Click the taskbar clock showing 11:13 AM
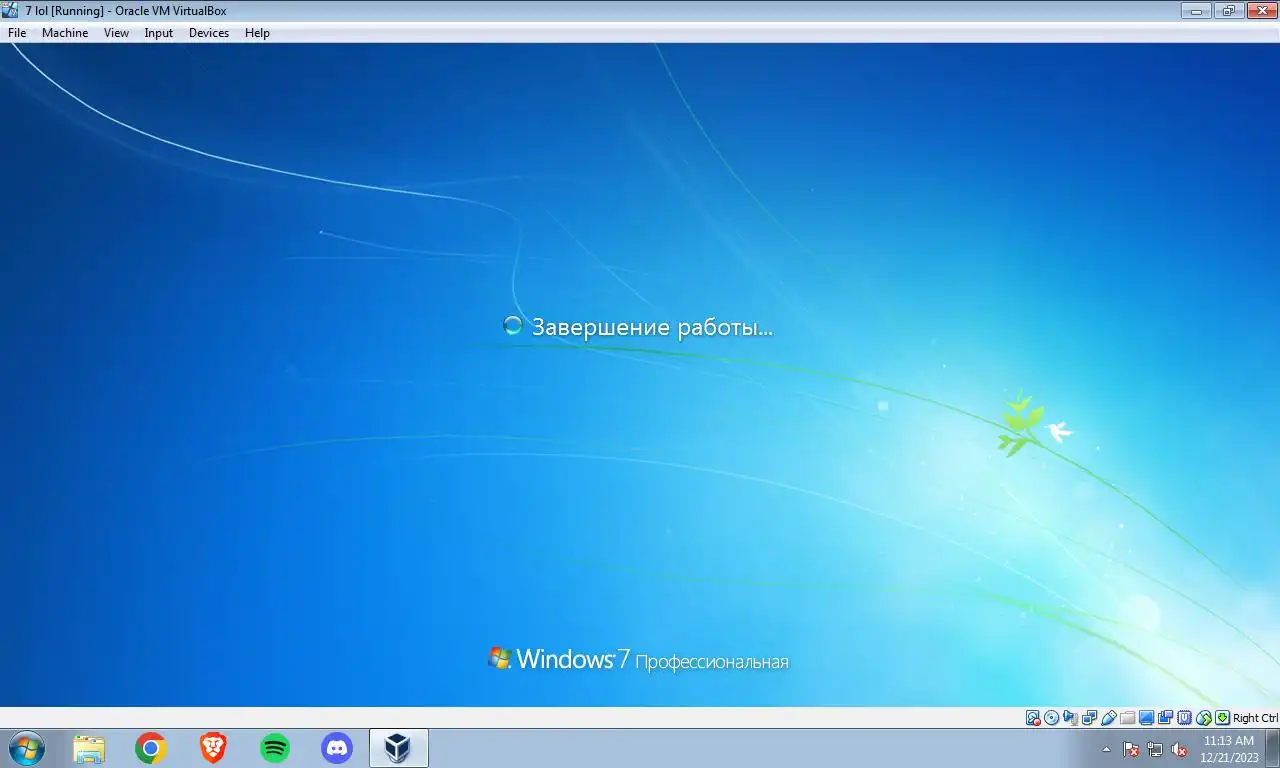The image size is (1280, 768). 1229,749
